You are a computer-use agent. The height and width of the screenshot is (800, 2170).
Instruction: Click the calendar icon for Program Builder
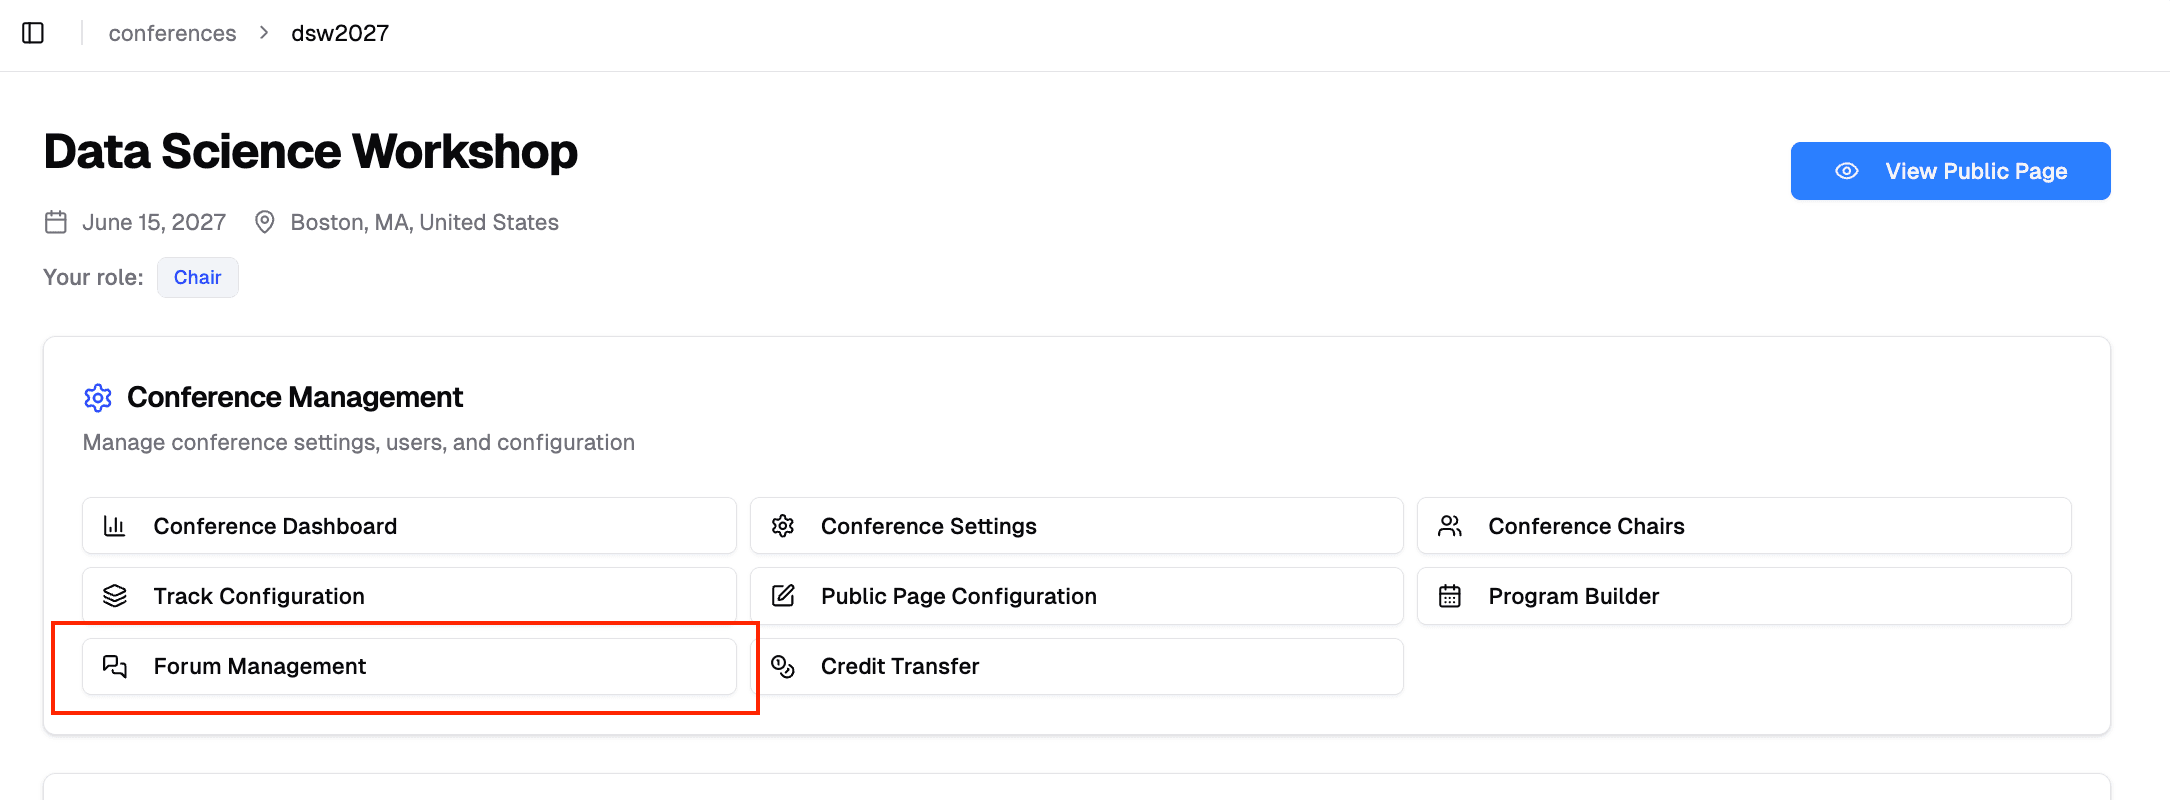click(x=1450, y=596)
